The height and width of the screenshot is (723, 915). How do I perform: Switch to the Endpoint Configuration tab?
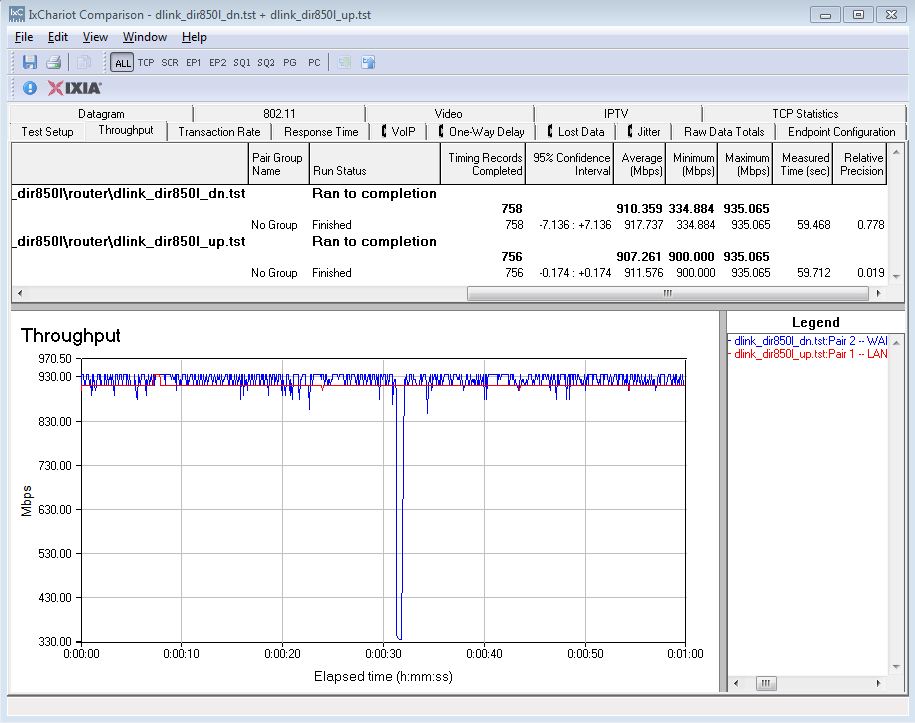point(841,132)
